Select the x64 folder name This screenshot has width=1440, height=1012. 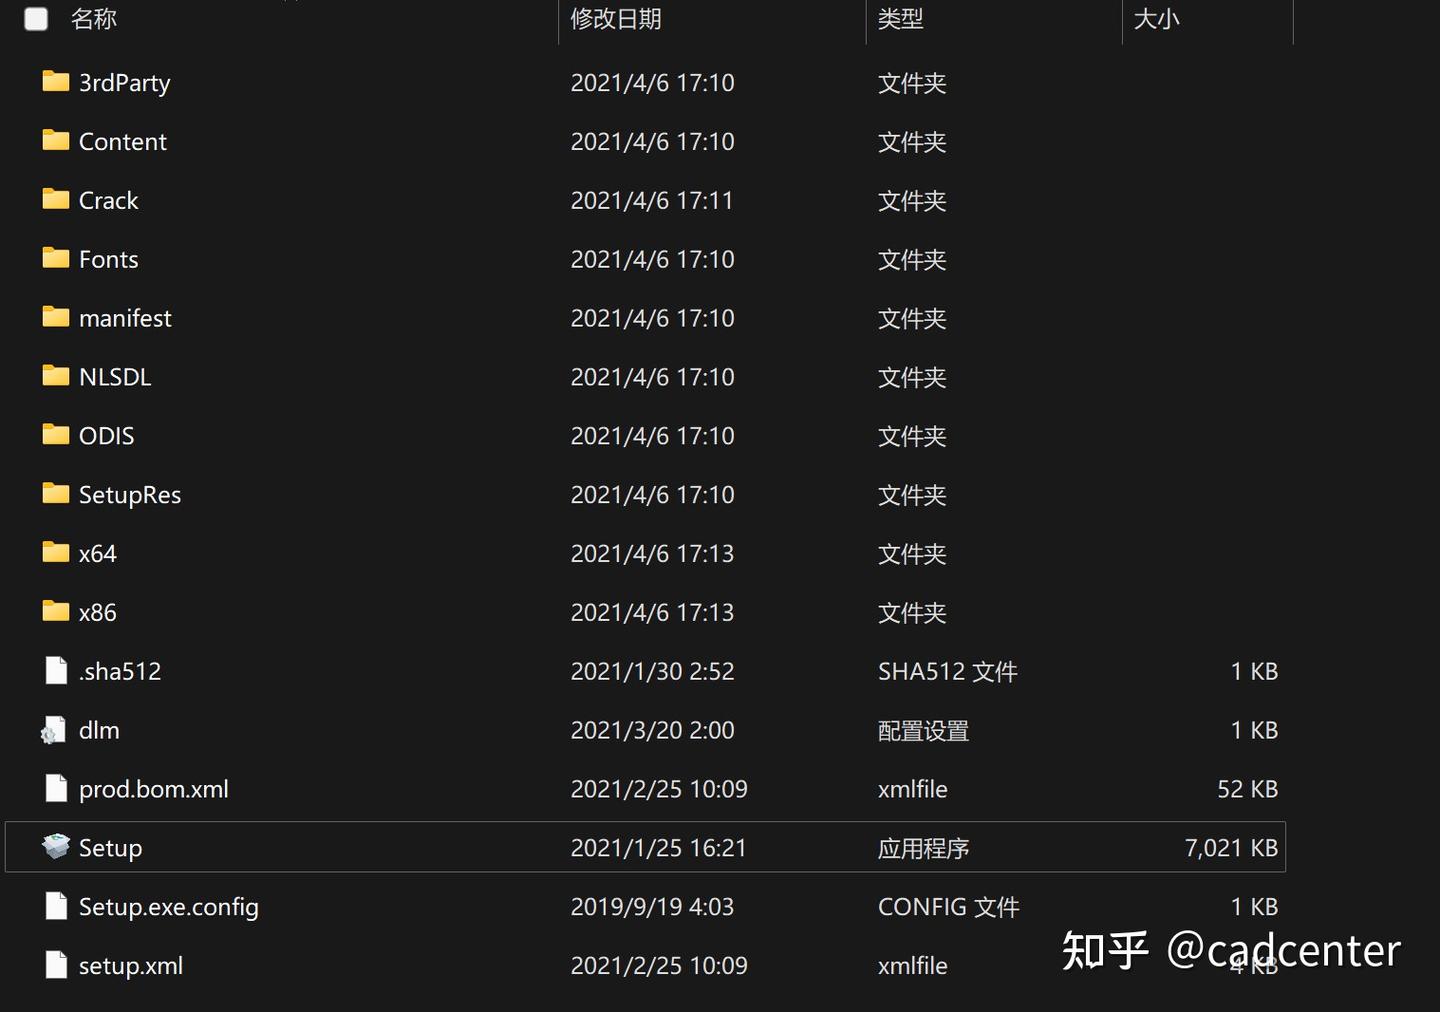click(98, 554)
